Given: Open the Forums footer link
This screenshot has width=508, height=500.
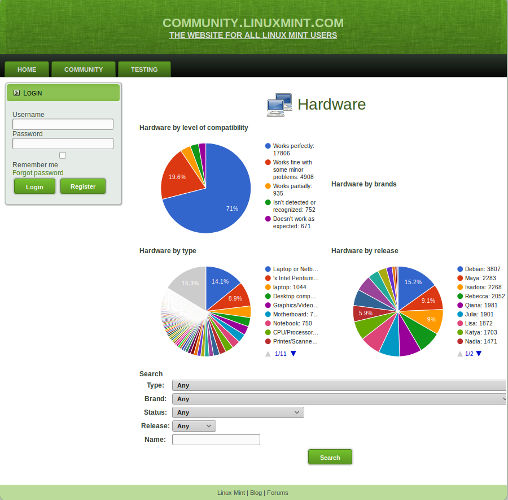Looking at the screenshot, I should pyautogui.click(x=277, y=493).
